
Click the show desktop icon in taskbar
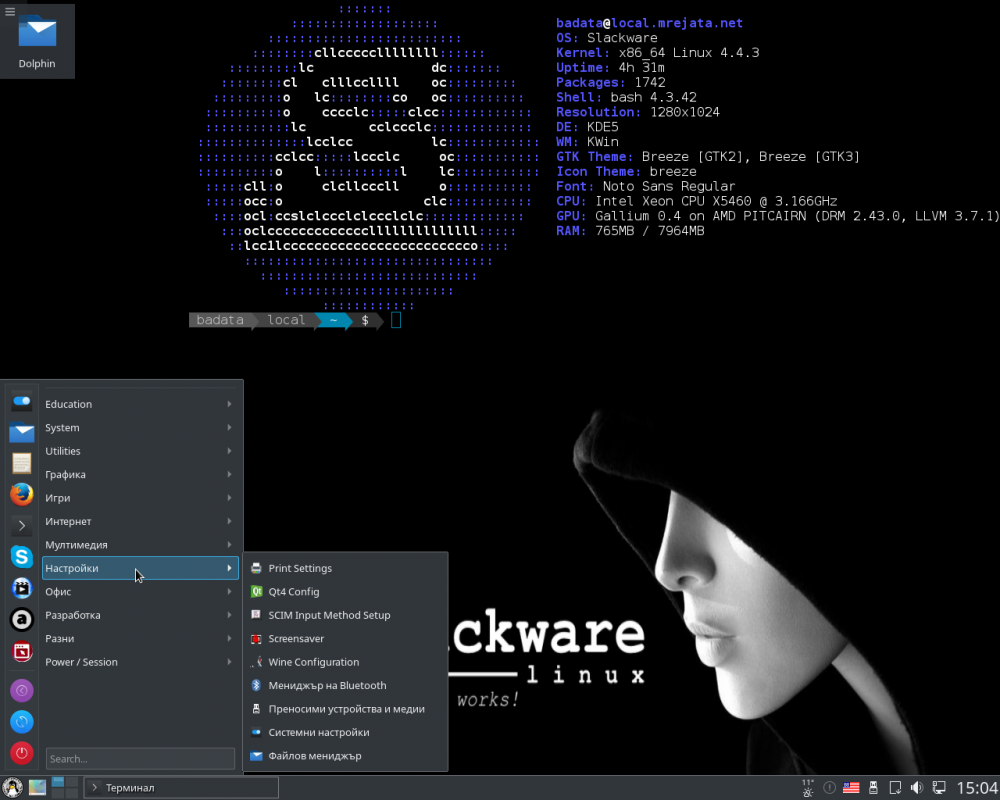pos(37,788)
